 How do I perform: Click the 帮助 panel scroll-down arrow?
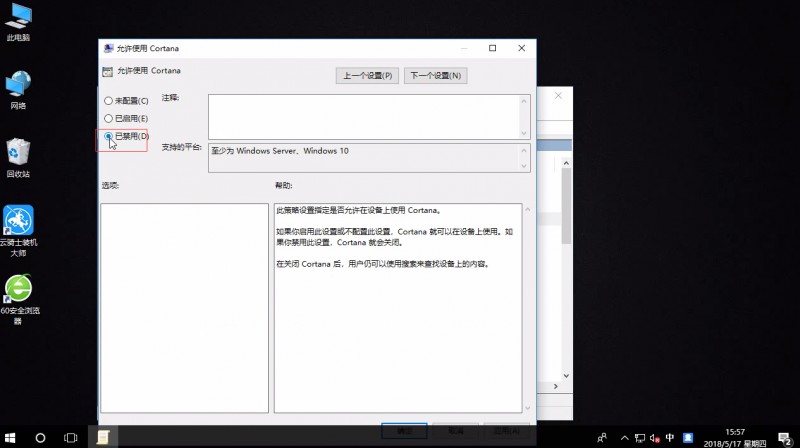[528, 408]
